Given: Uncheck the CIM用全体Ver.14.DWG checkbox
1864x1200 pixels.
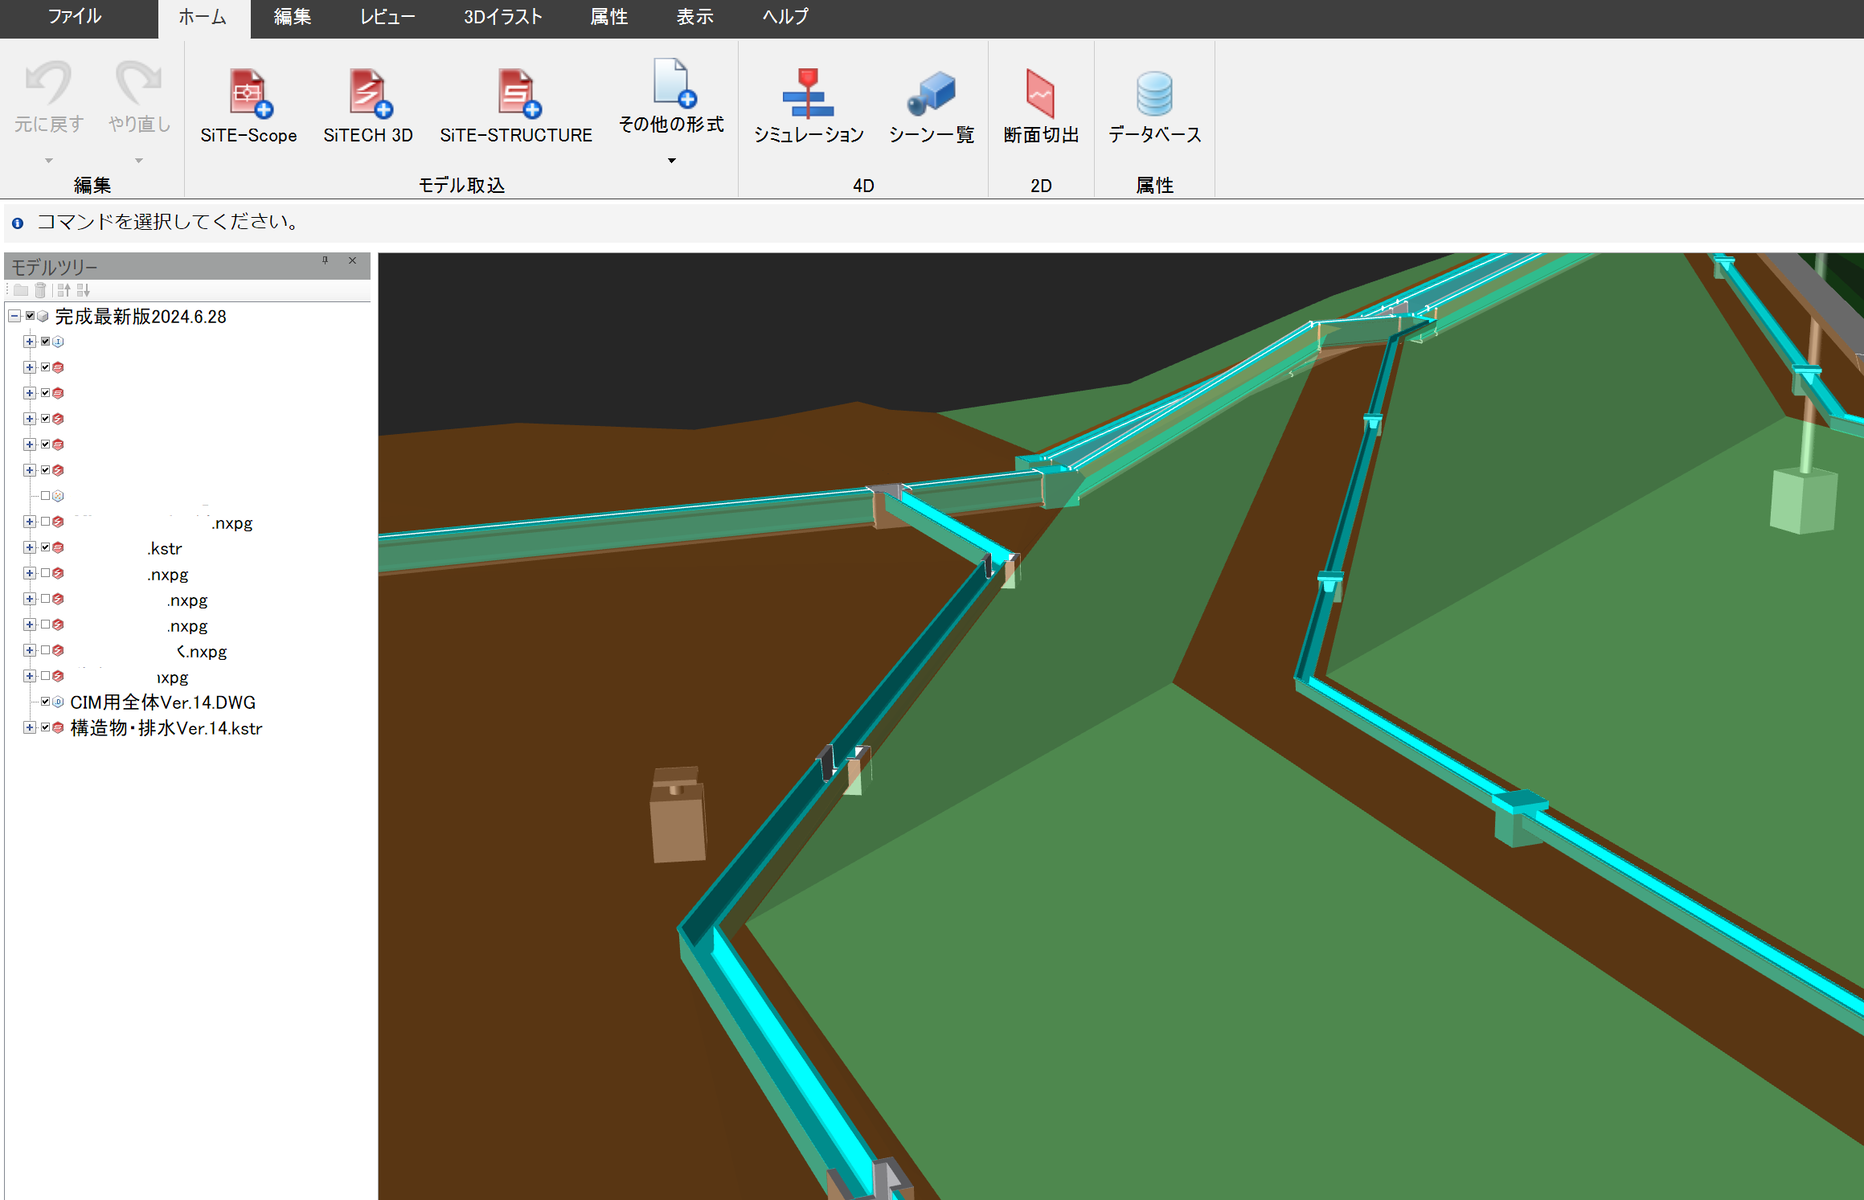Looking at the screenshot, I should (45, 702).
